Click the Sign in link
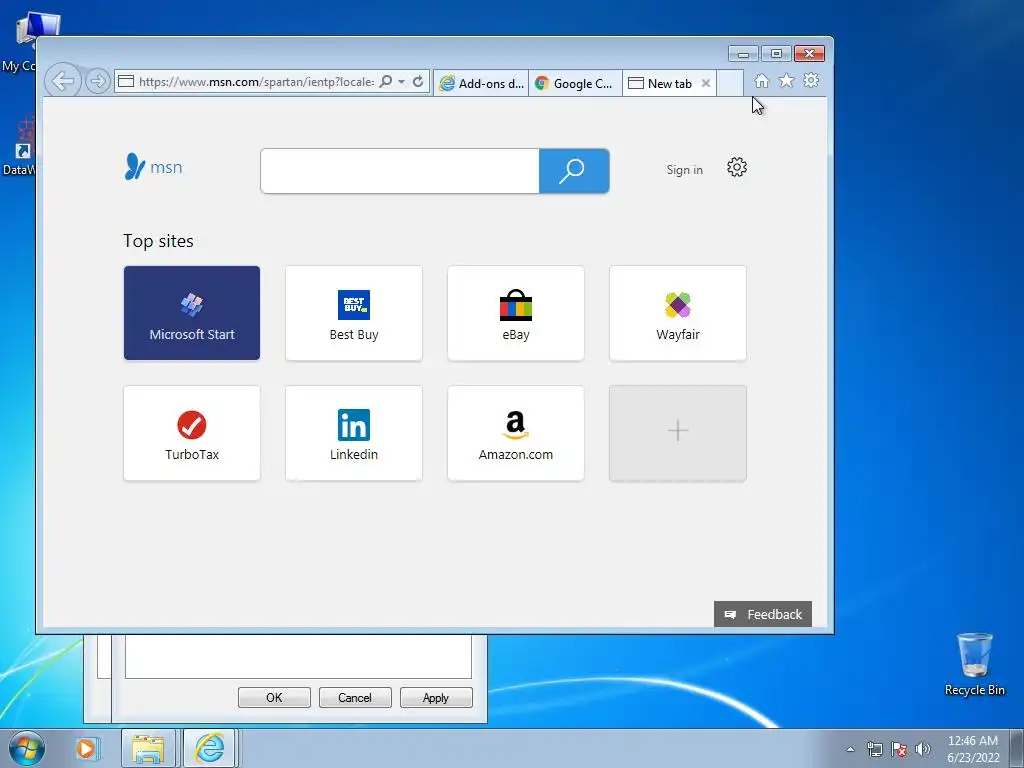Screen dimensions: 1024x768 pyautogui.click(x=684, y=170)
